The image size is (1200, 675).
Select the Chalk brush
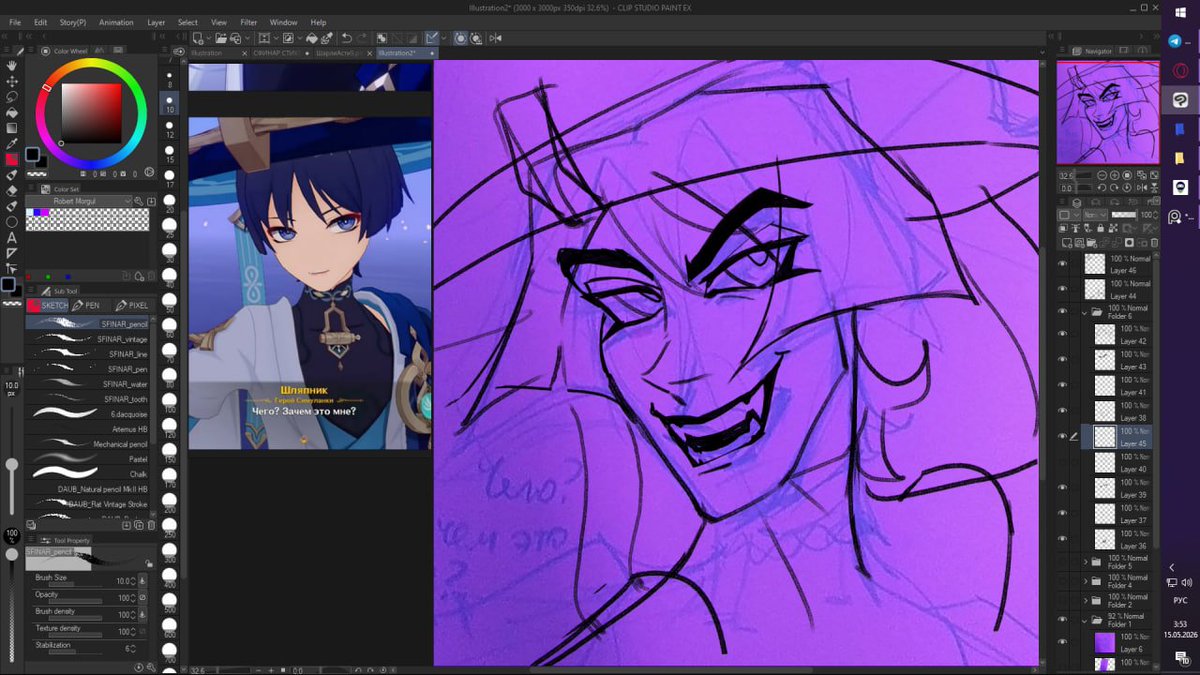pyautogui.click(x=88, y=474)
